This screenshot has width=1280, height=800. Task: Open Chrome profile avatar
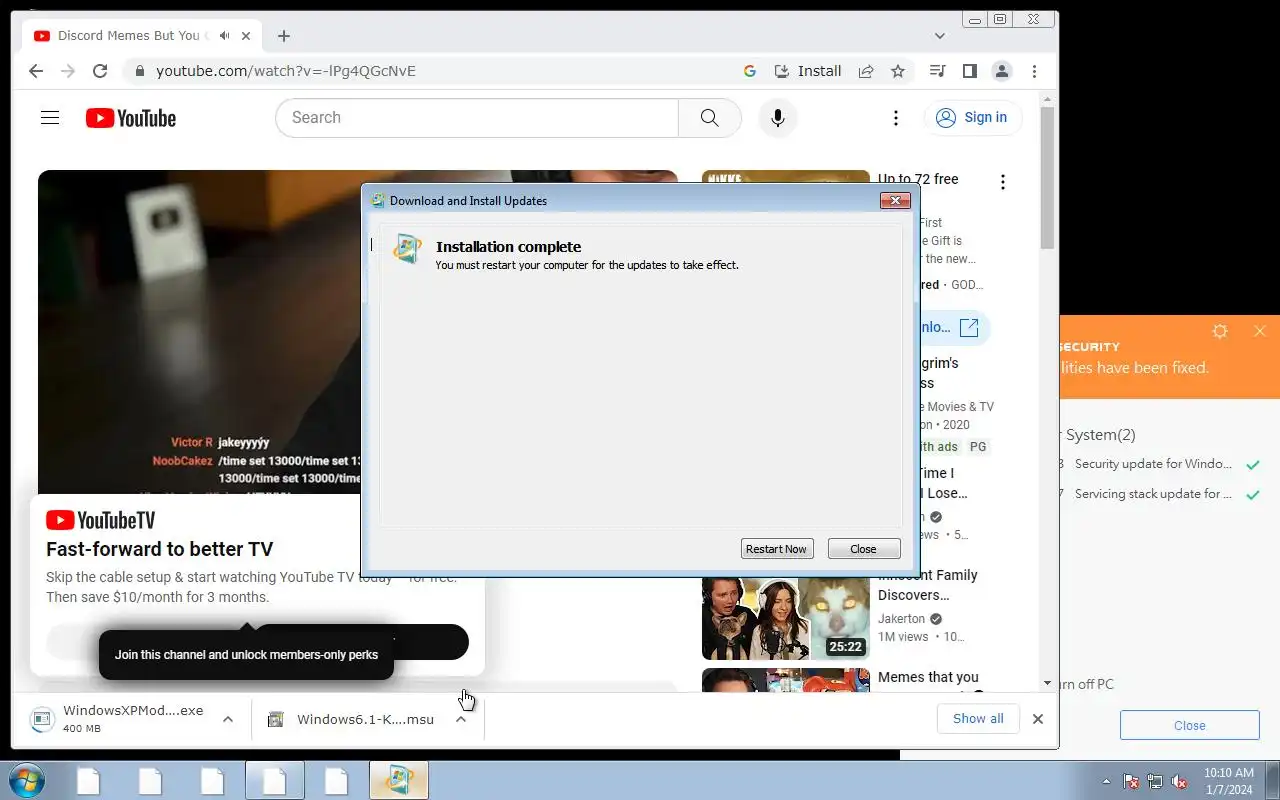click(1001, 71)
